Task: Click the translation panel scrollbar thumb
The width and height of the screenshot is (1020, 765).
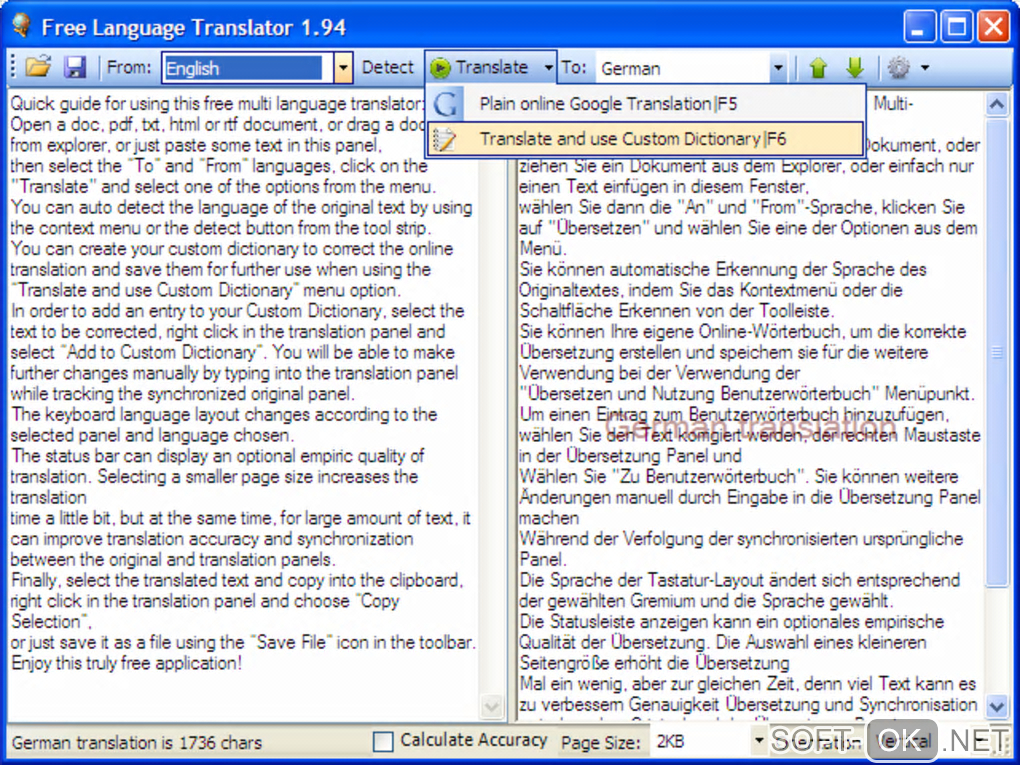Action: pyautogui.click(x=997, y=352)
